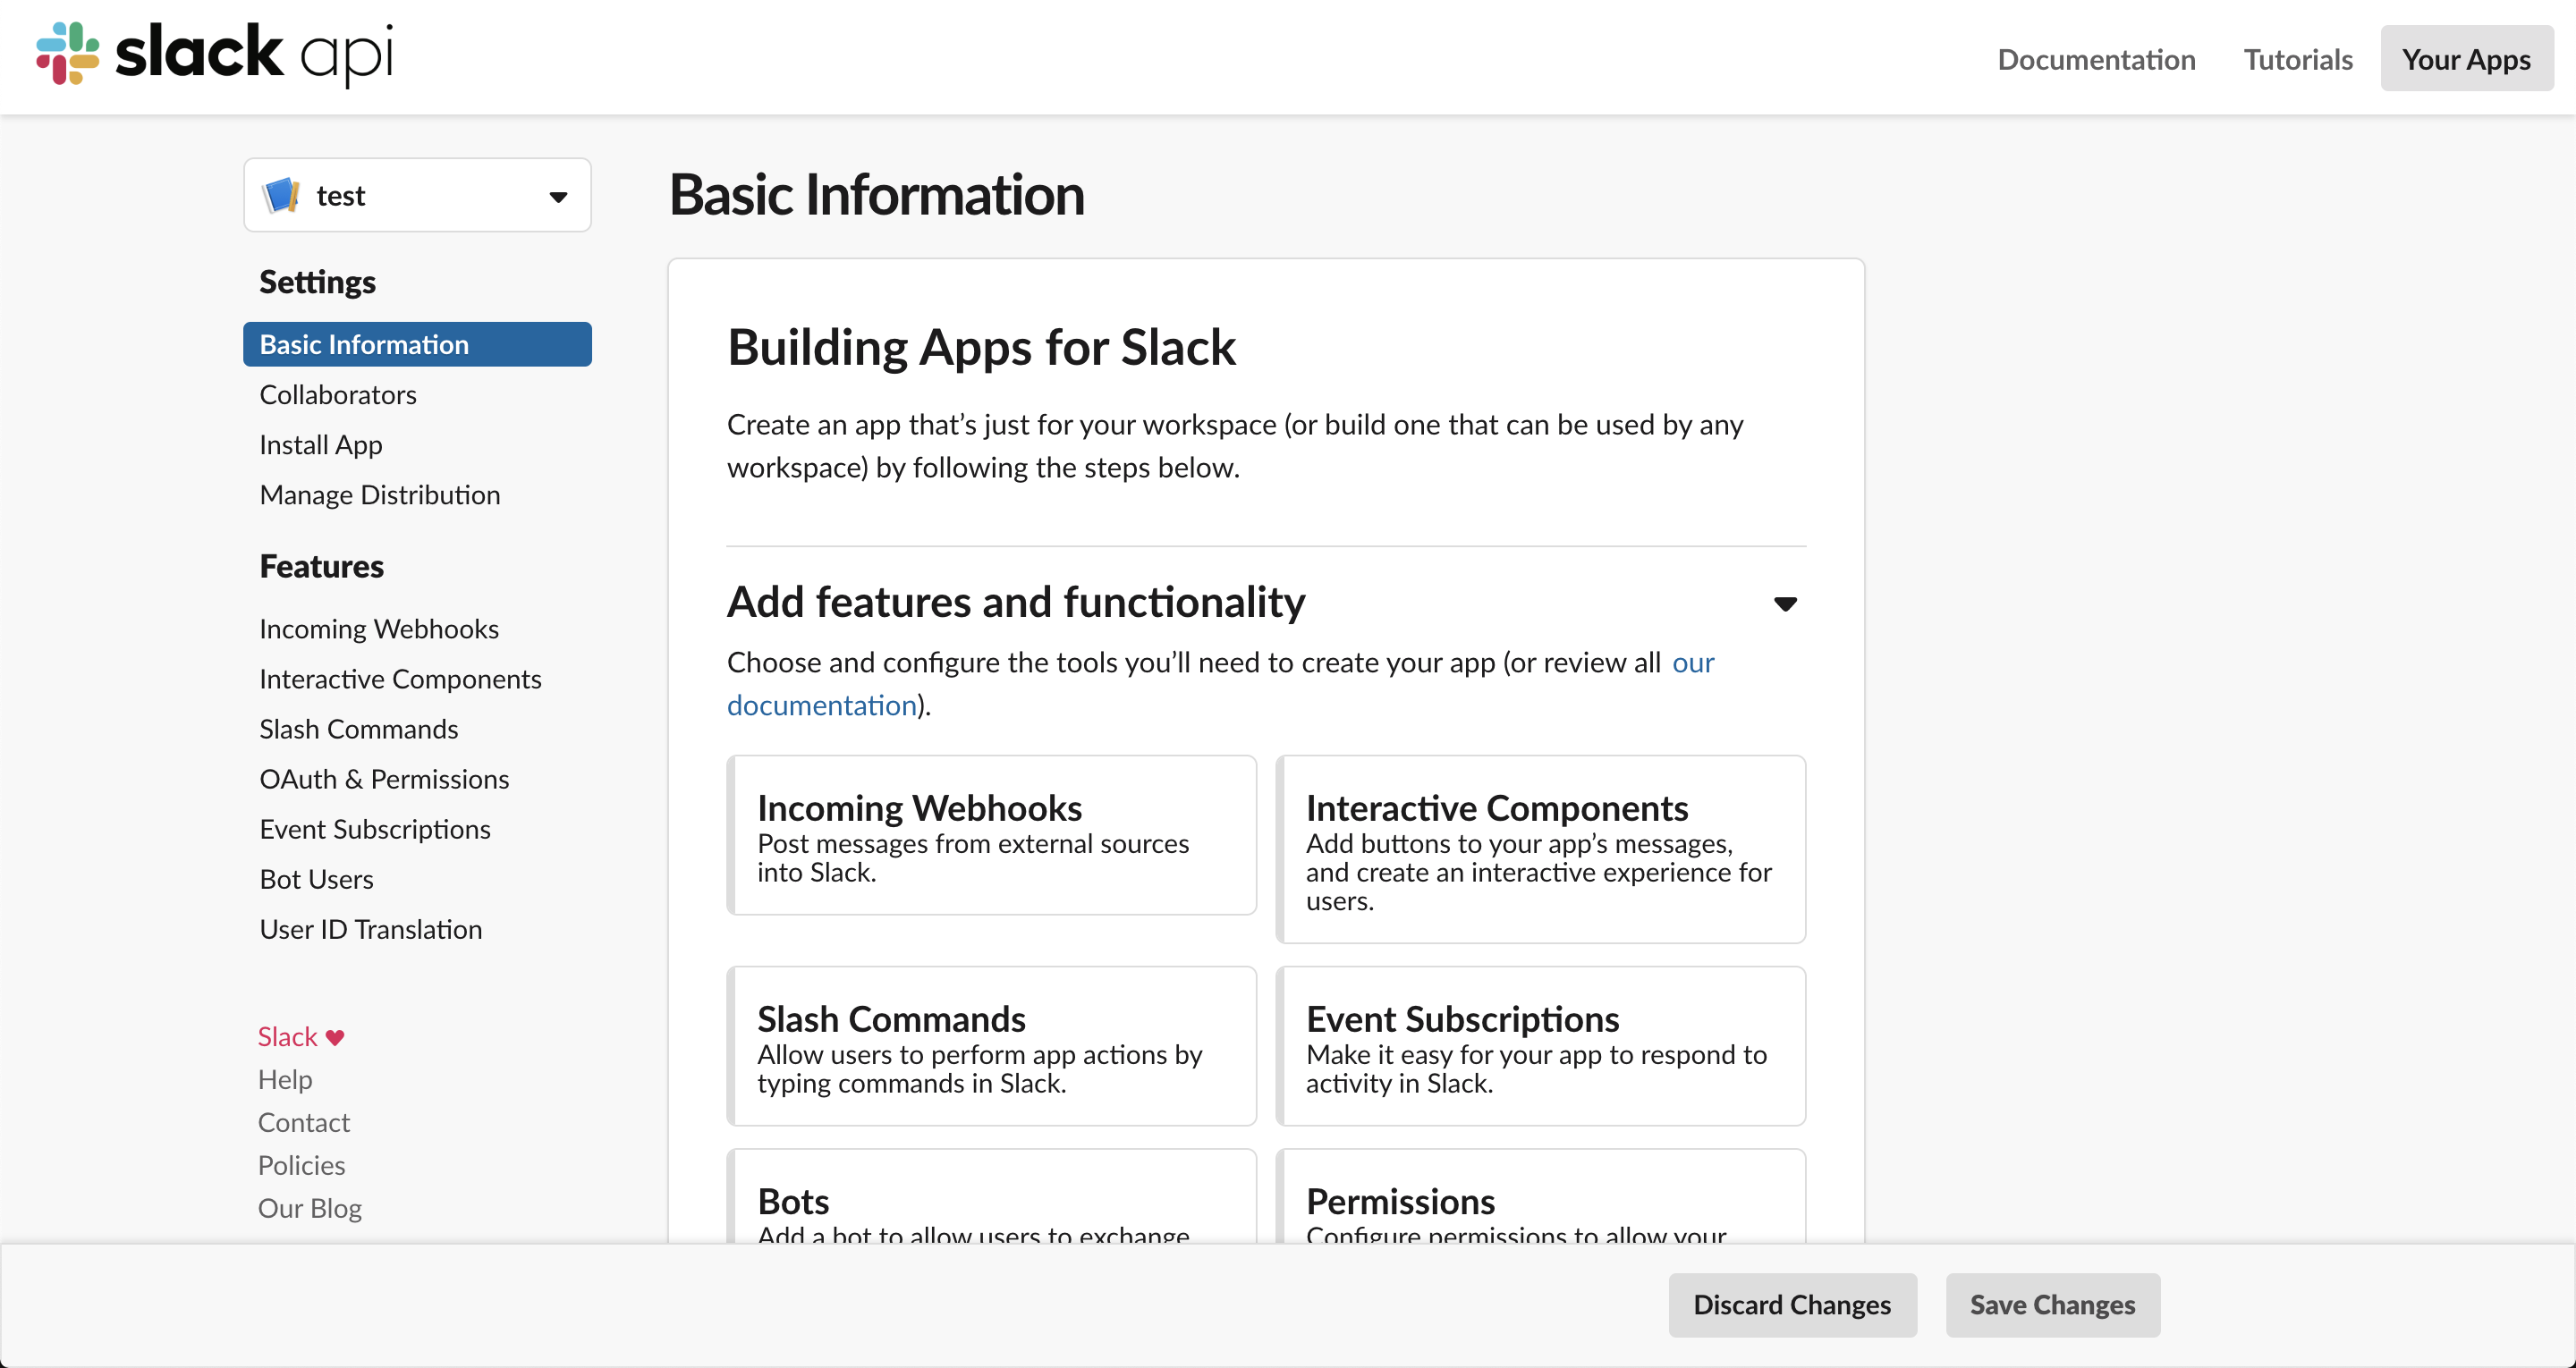The height and width of the screenshot is (1368, 2576).
Task: Open the Slash Commands feature card
Action: (x=990, y=1046)
